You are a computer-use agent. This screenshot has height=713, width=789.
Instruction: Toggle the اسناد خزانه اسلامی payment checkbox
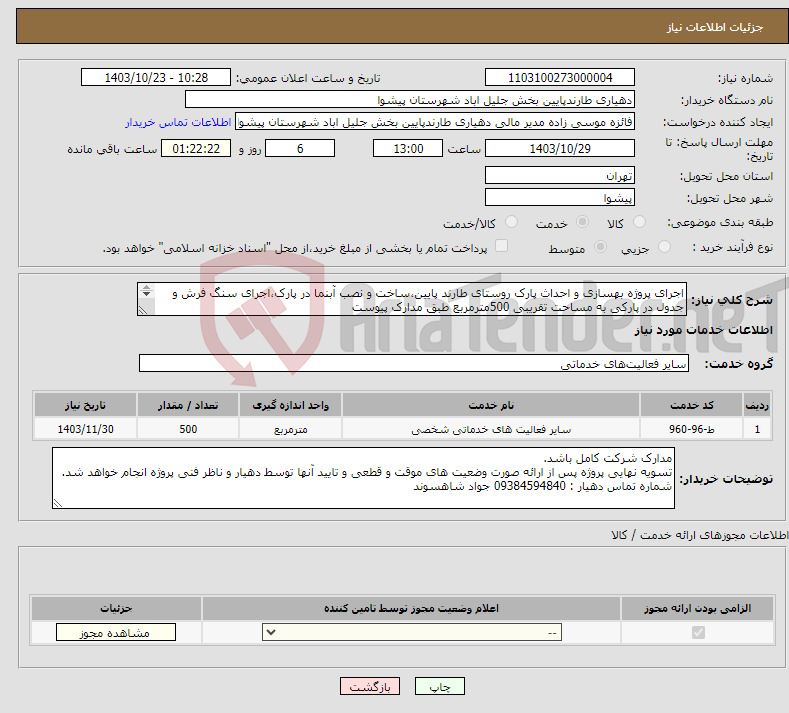click(x=501, y=246)
